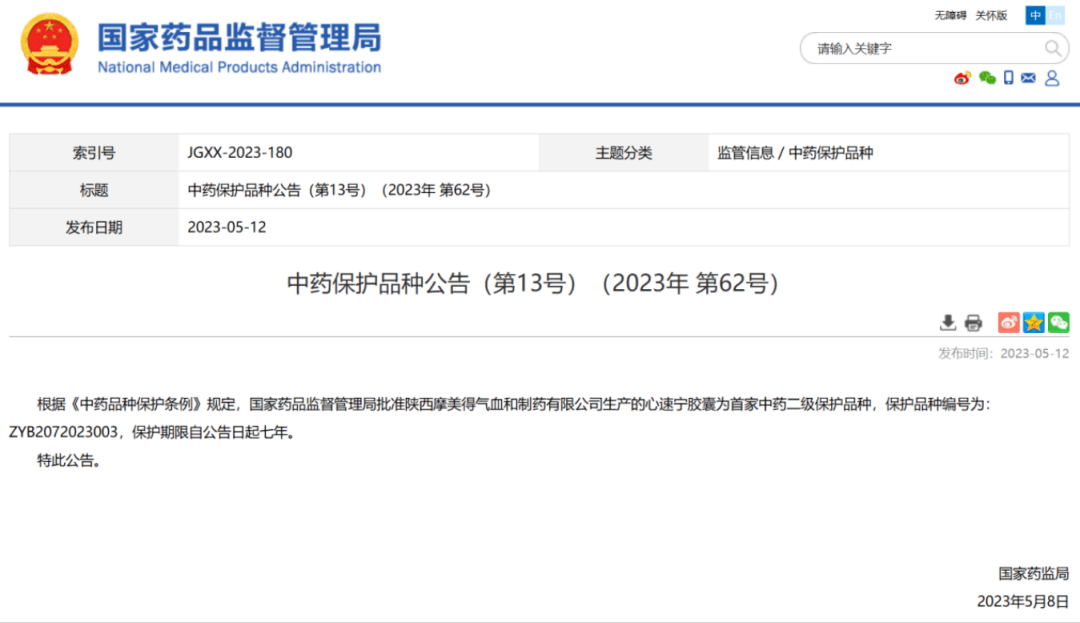Screen dimensions: 1080x623
Task: Click the 索引号 label cell
Action: tap(94, 153)
